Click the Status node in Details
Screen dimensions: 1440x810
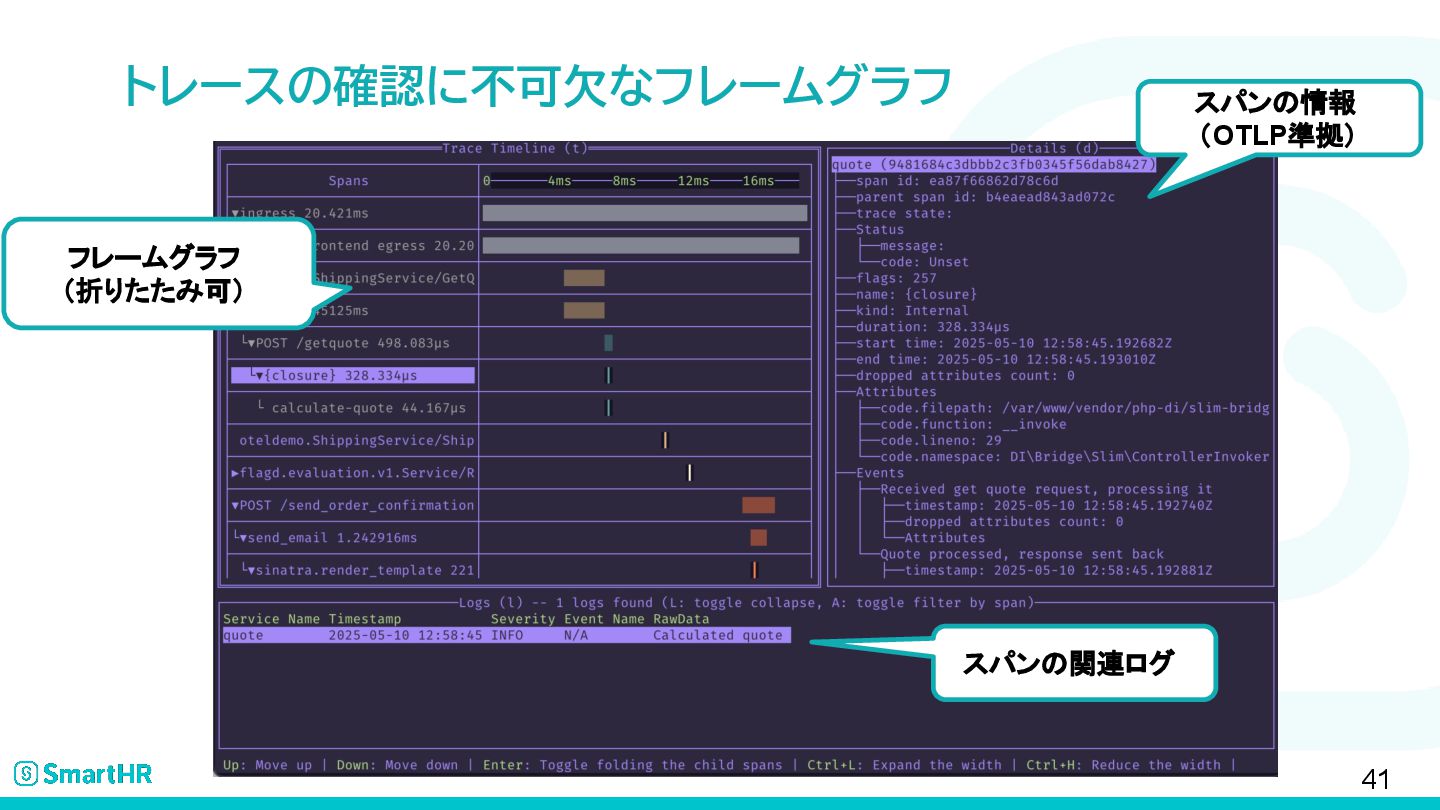[x=880, y=229]
